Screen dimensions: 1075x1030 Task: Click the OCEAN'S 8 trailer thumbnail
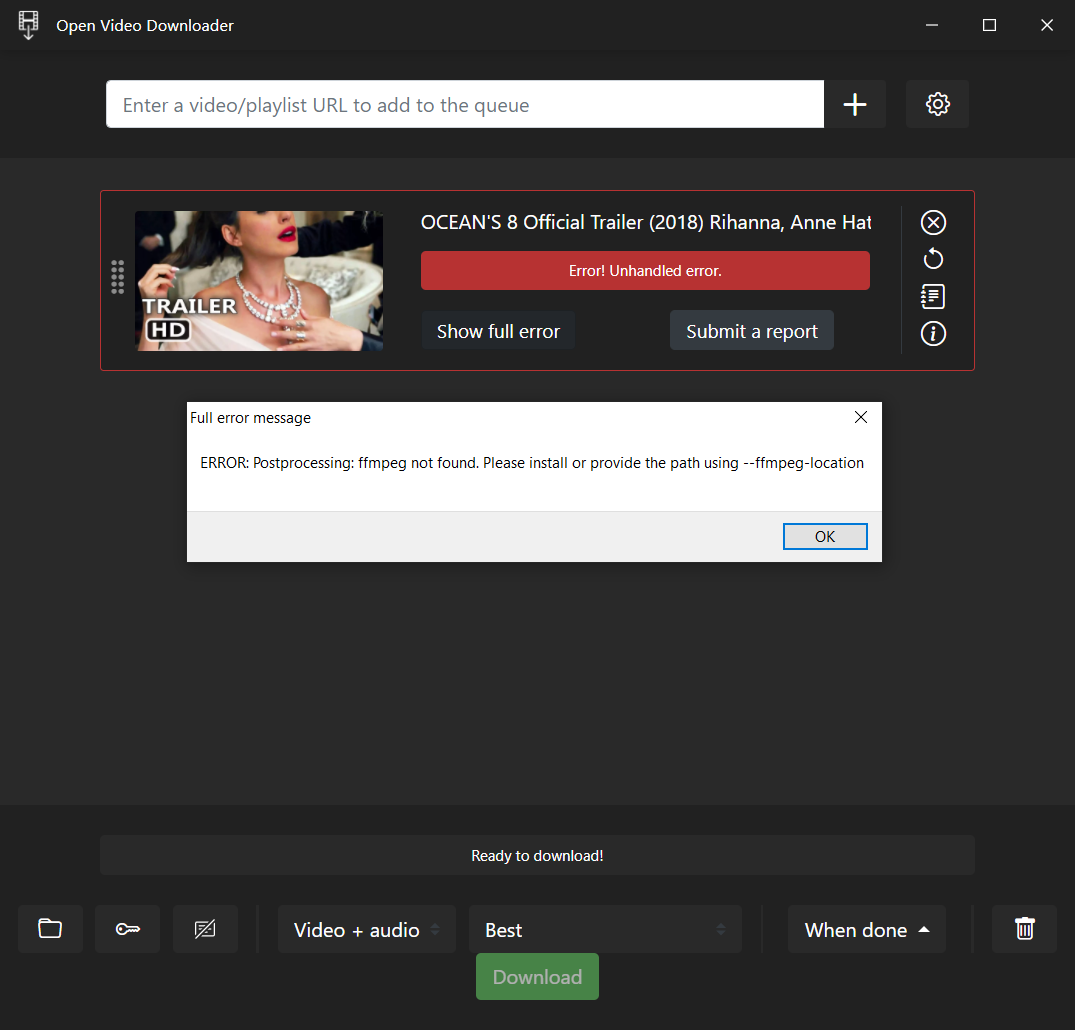coord(259,280)
